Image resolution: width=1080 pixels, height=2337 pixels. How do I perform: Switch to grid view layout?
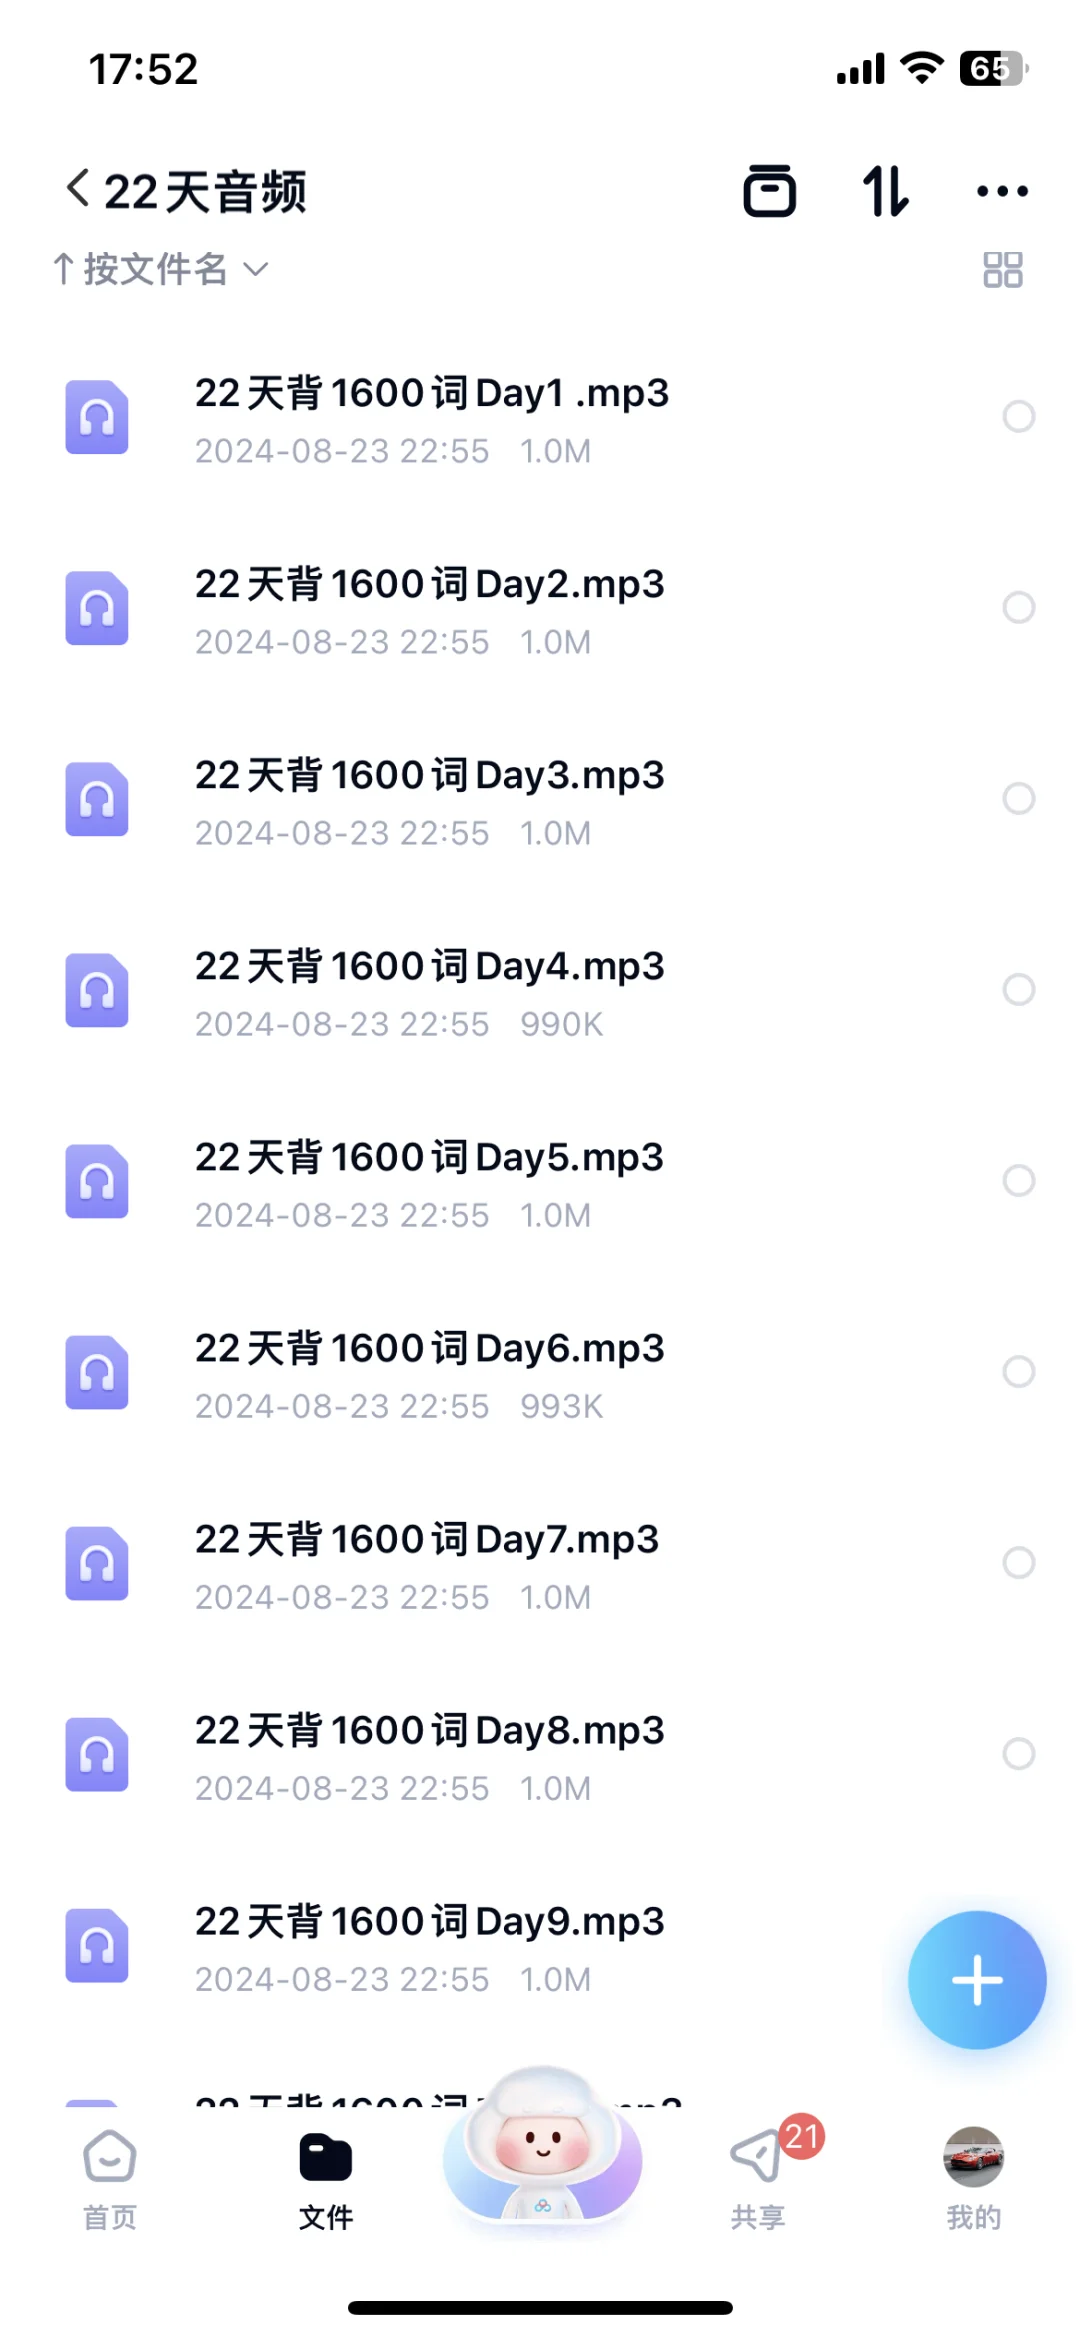(1002, 269)
